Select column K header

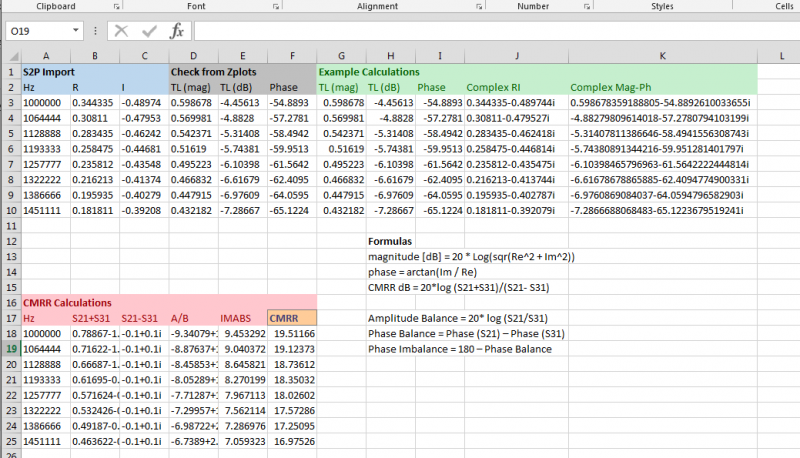(x=663, y=56)
